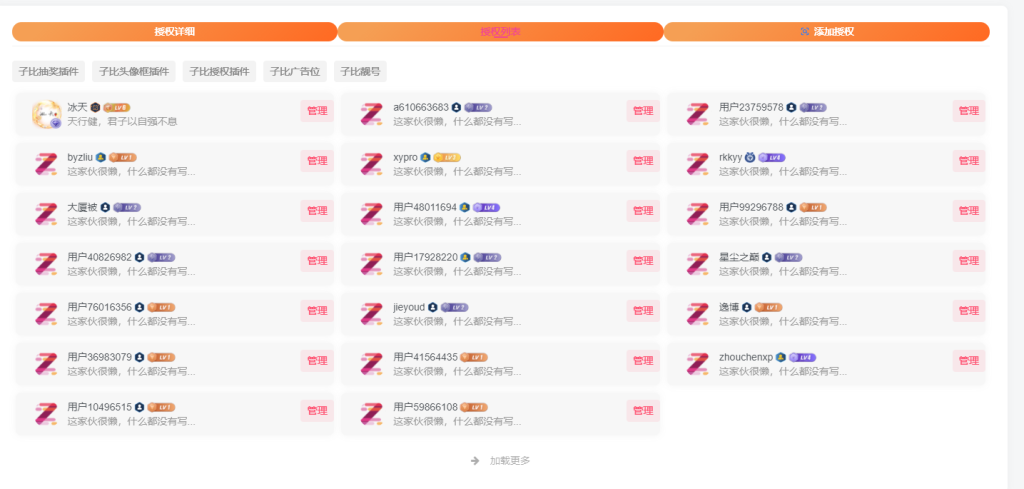Viewport: 1024px width, 489px height.
Task: Click the identity badge beside zhouchenxp
Action: click(x=780, y=357)
